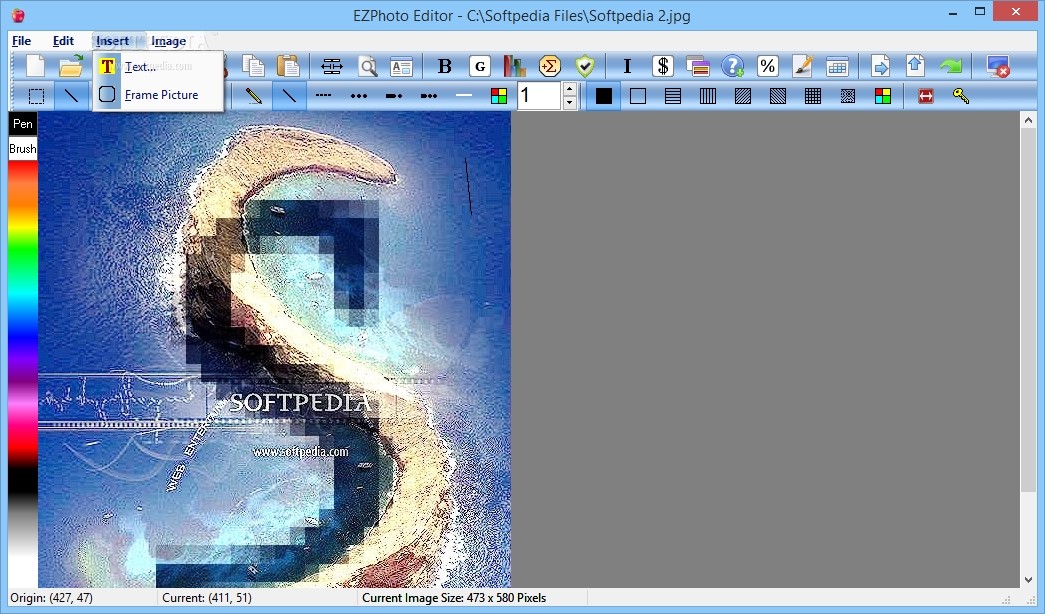This screenshot has width=1045, height=614.
Task: Click the Open folder icon
Action: click(x=71, y=66)
